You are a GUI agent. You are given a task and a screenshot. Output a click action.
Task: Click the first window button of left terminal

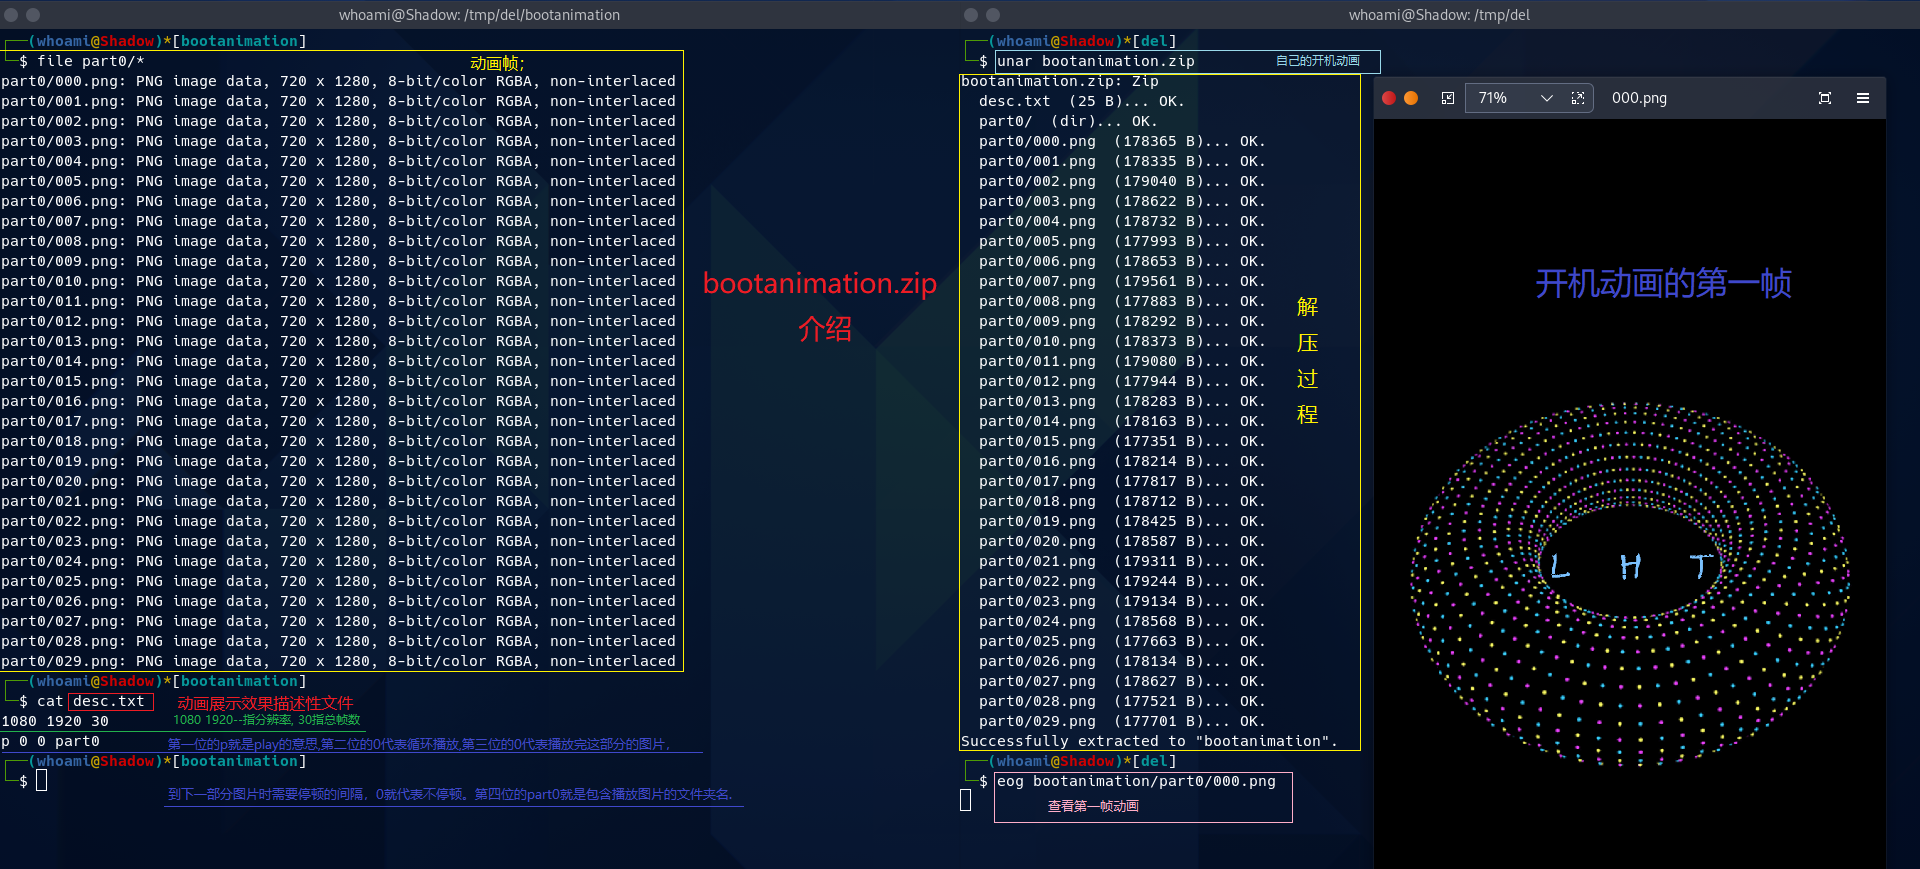(12, 15)
